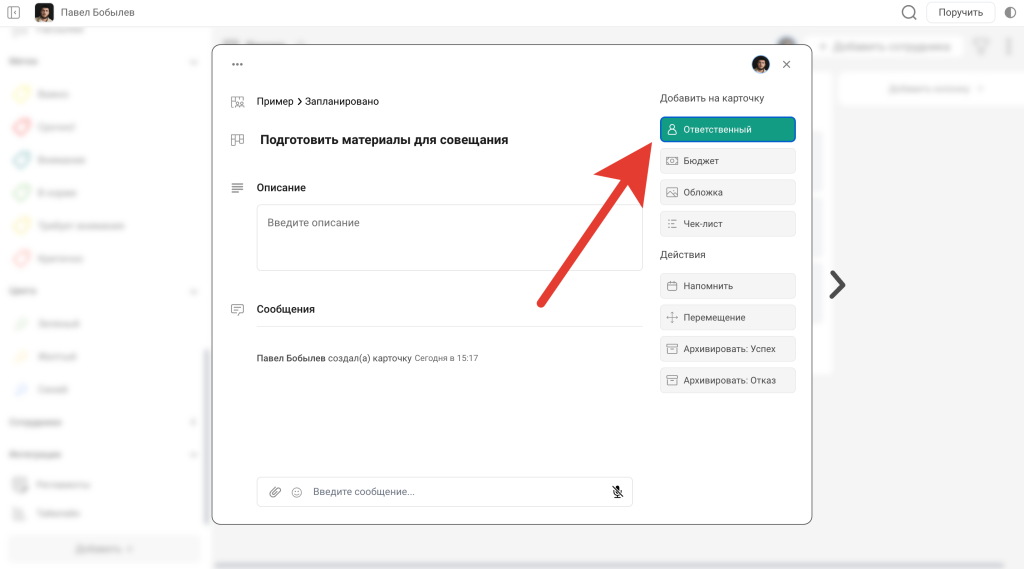
Task: Click the Перемещение action
Action: tap(728, 317)
